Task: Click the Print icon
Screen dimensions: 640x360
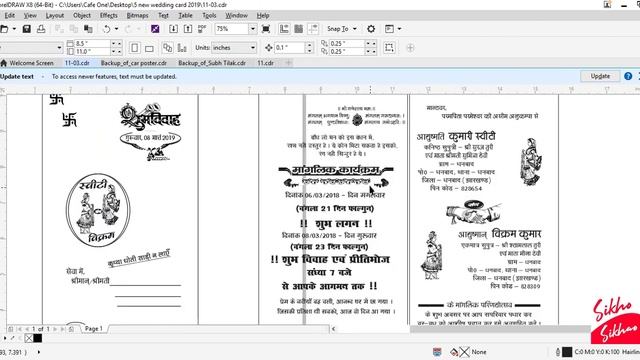Action: click(x=41, y=29)
